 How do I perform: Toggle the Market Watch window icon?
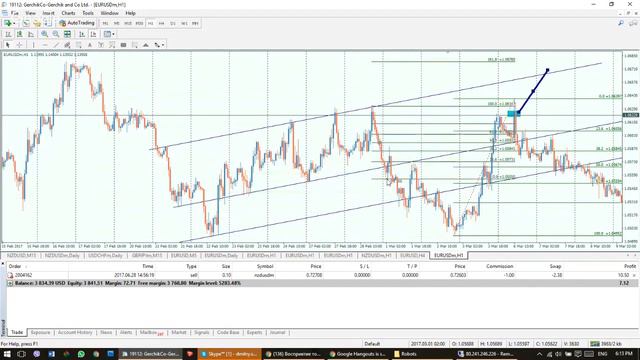coord(26,23)
